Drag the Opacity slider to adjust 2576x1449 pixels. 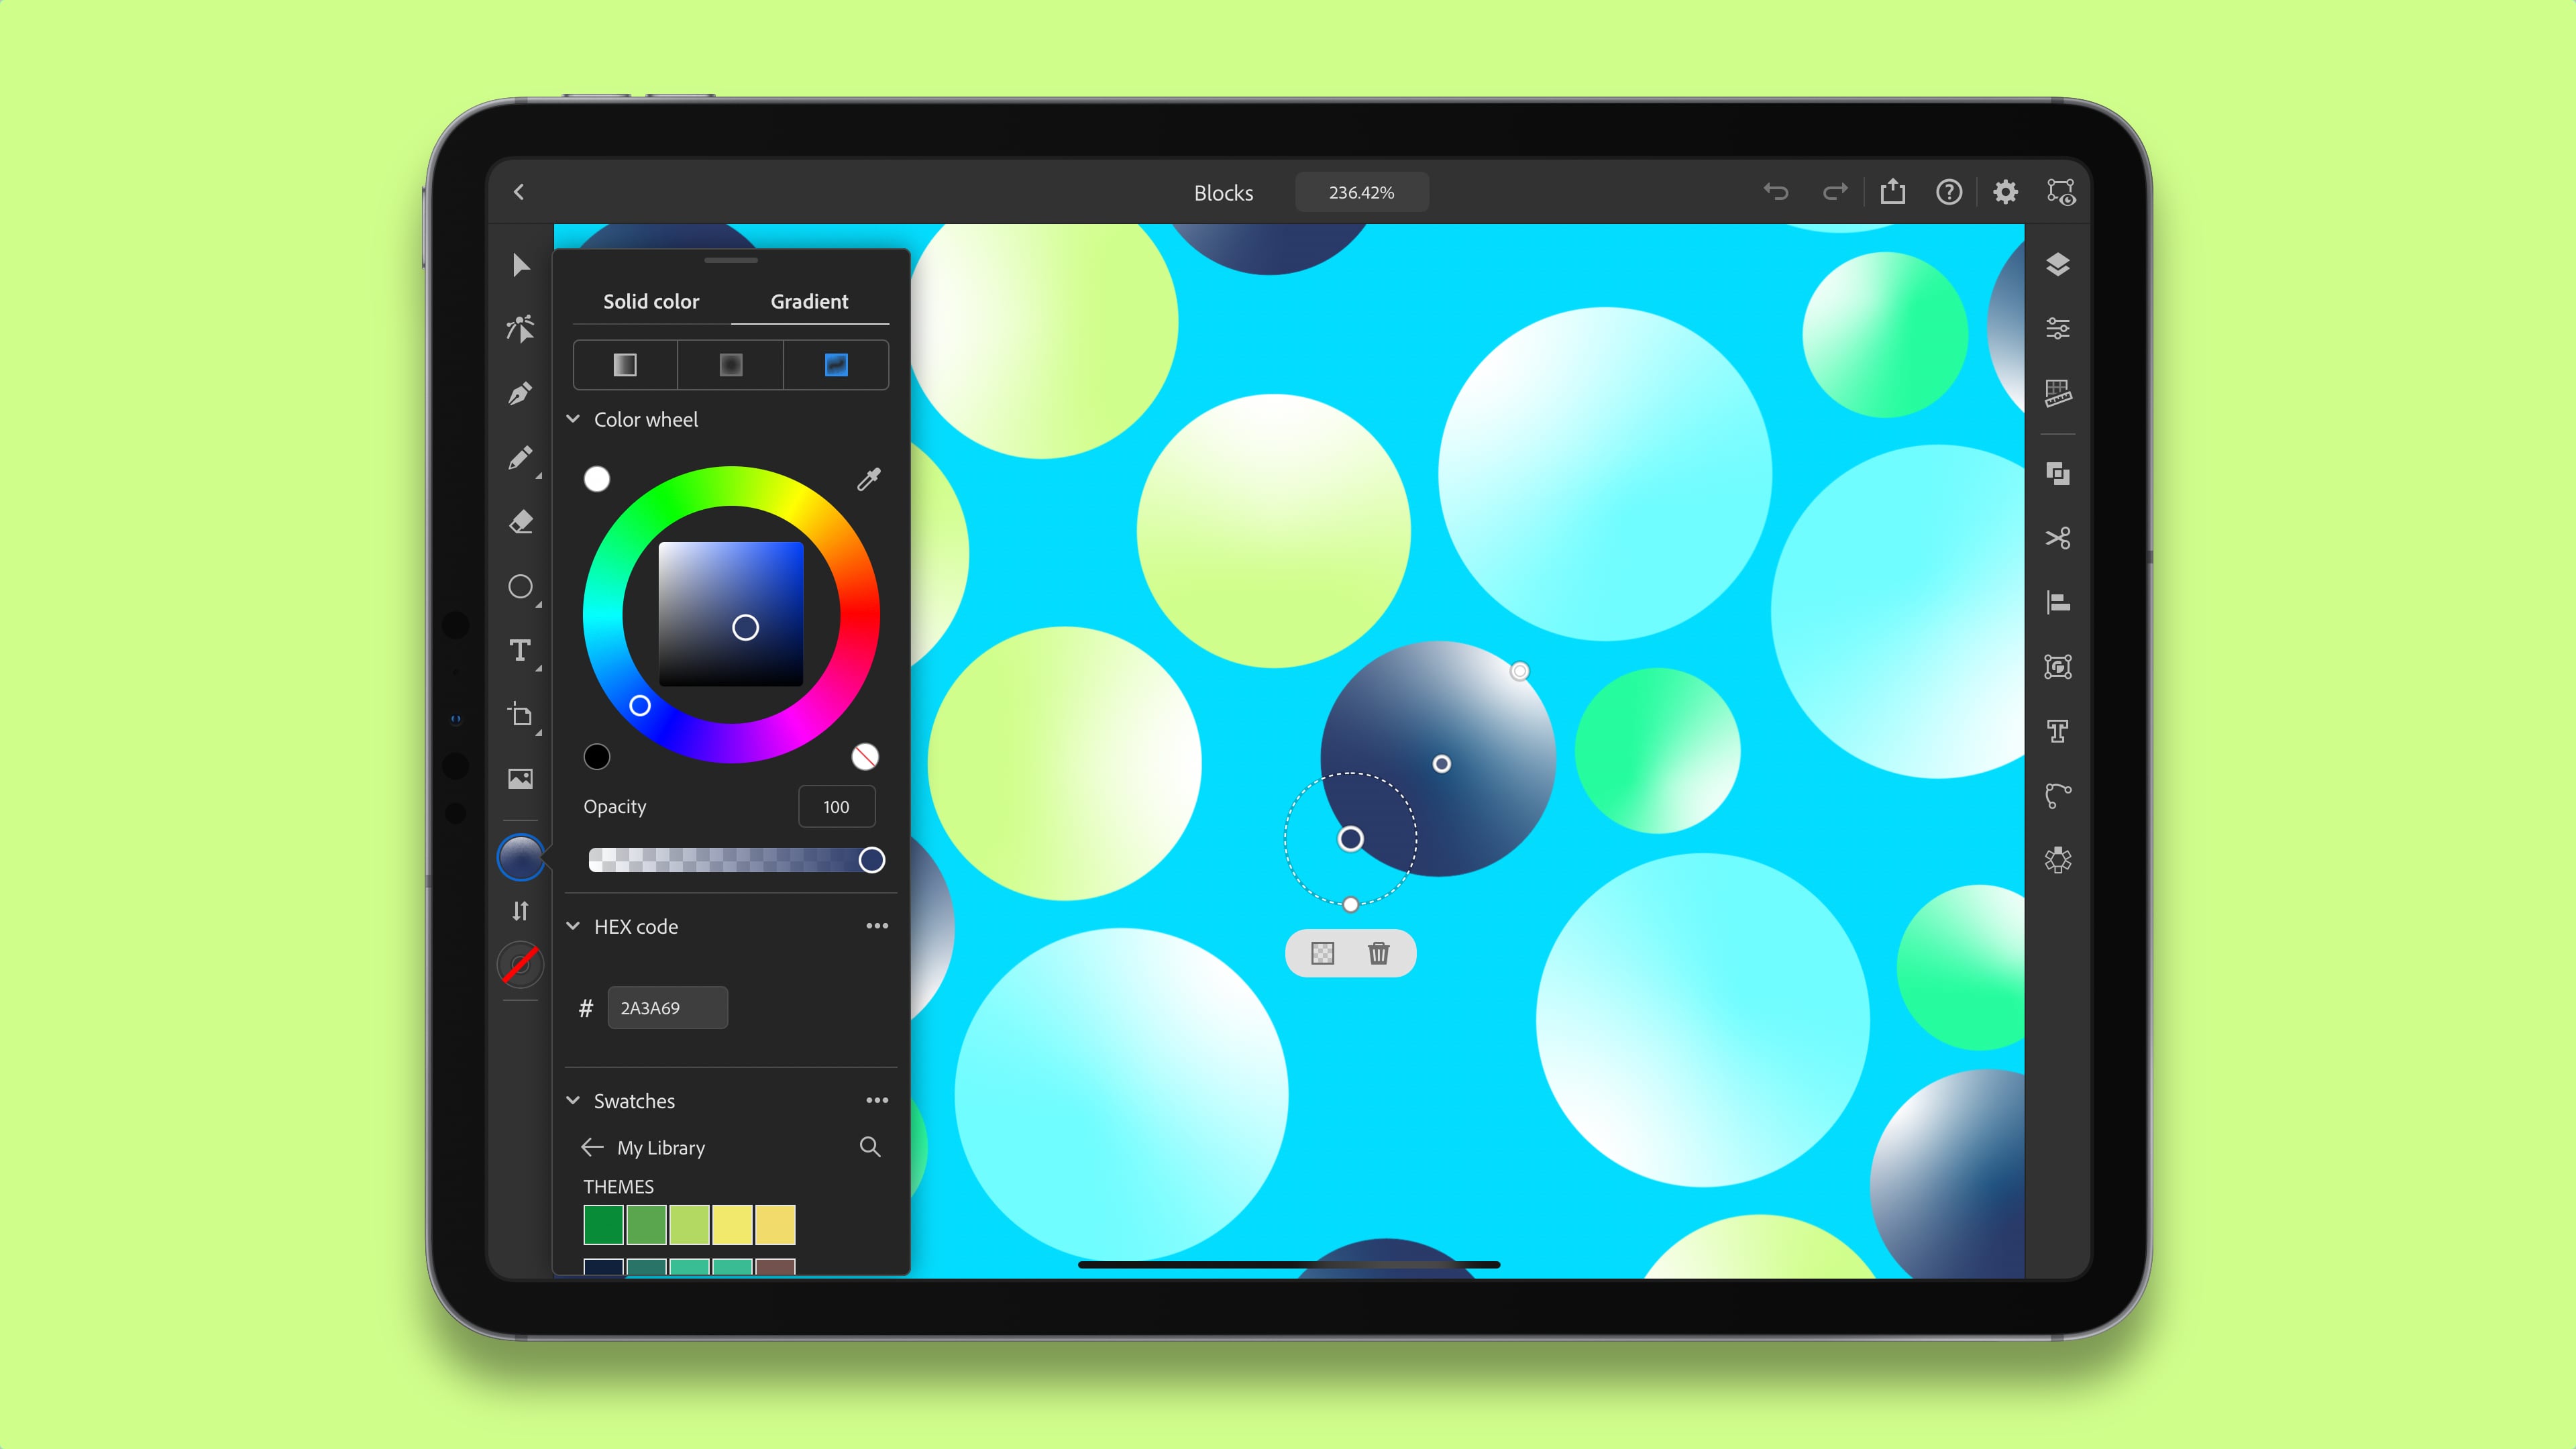[871, 860]
